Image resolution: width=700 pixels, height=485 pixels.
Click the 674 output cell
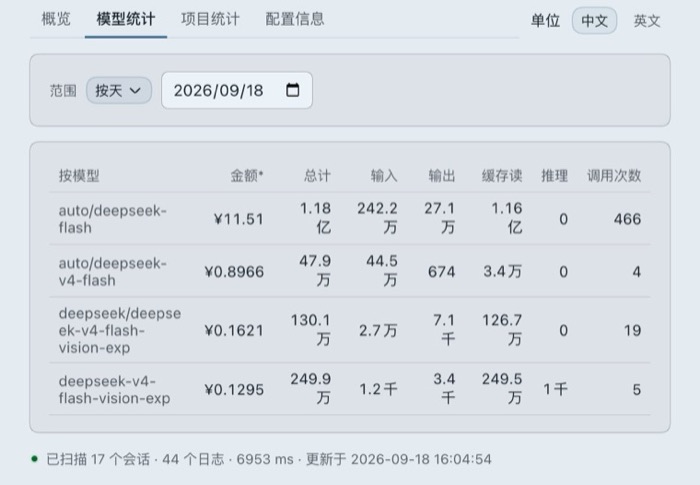442,272
